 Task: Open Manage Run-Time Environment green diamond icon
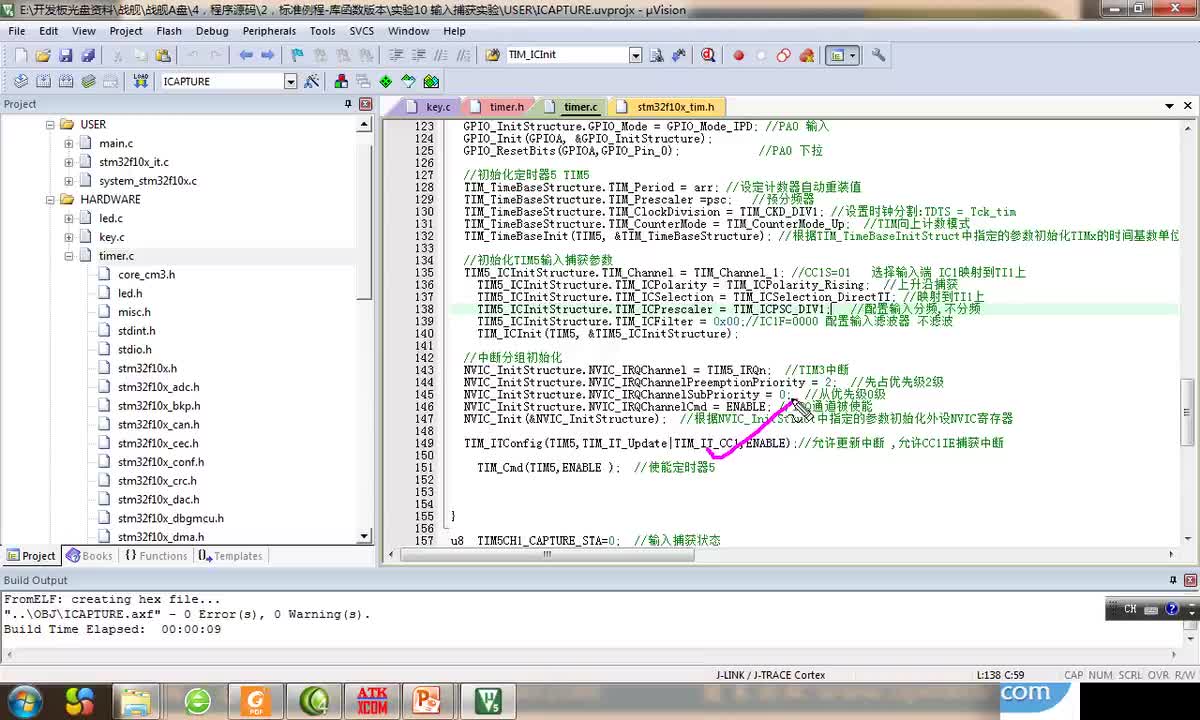pyautogui.click(x=386, y=81)
